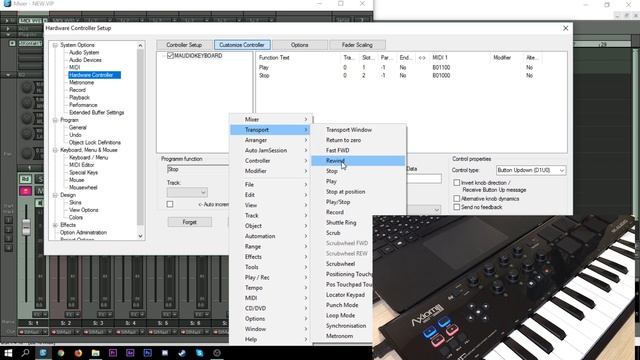The image size is (640, 360).
Task: Select Object Lock Definitions in the tree
Action: [95, 142]
